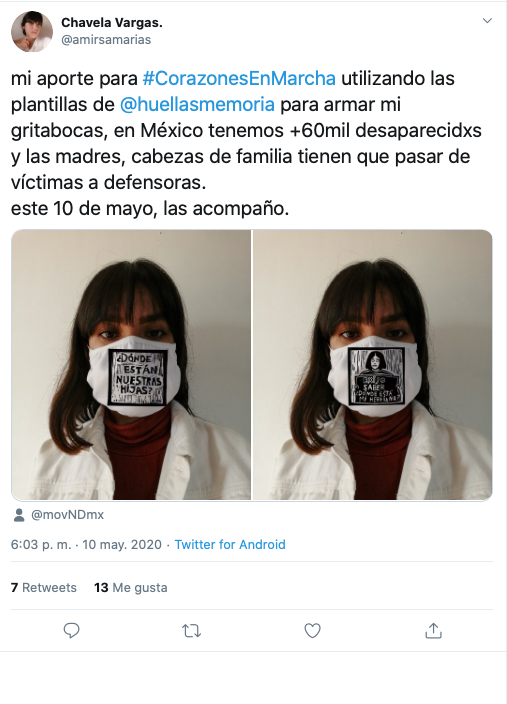
Task: Click the retweet arrows icon
Action: point(192,631)
